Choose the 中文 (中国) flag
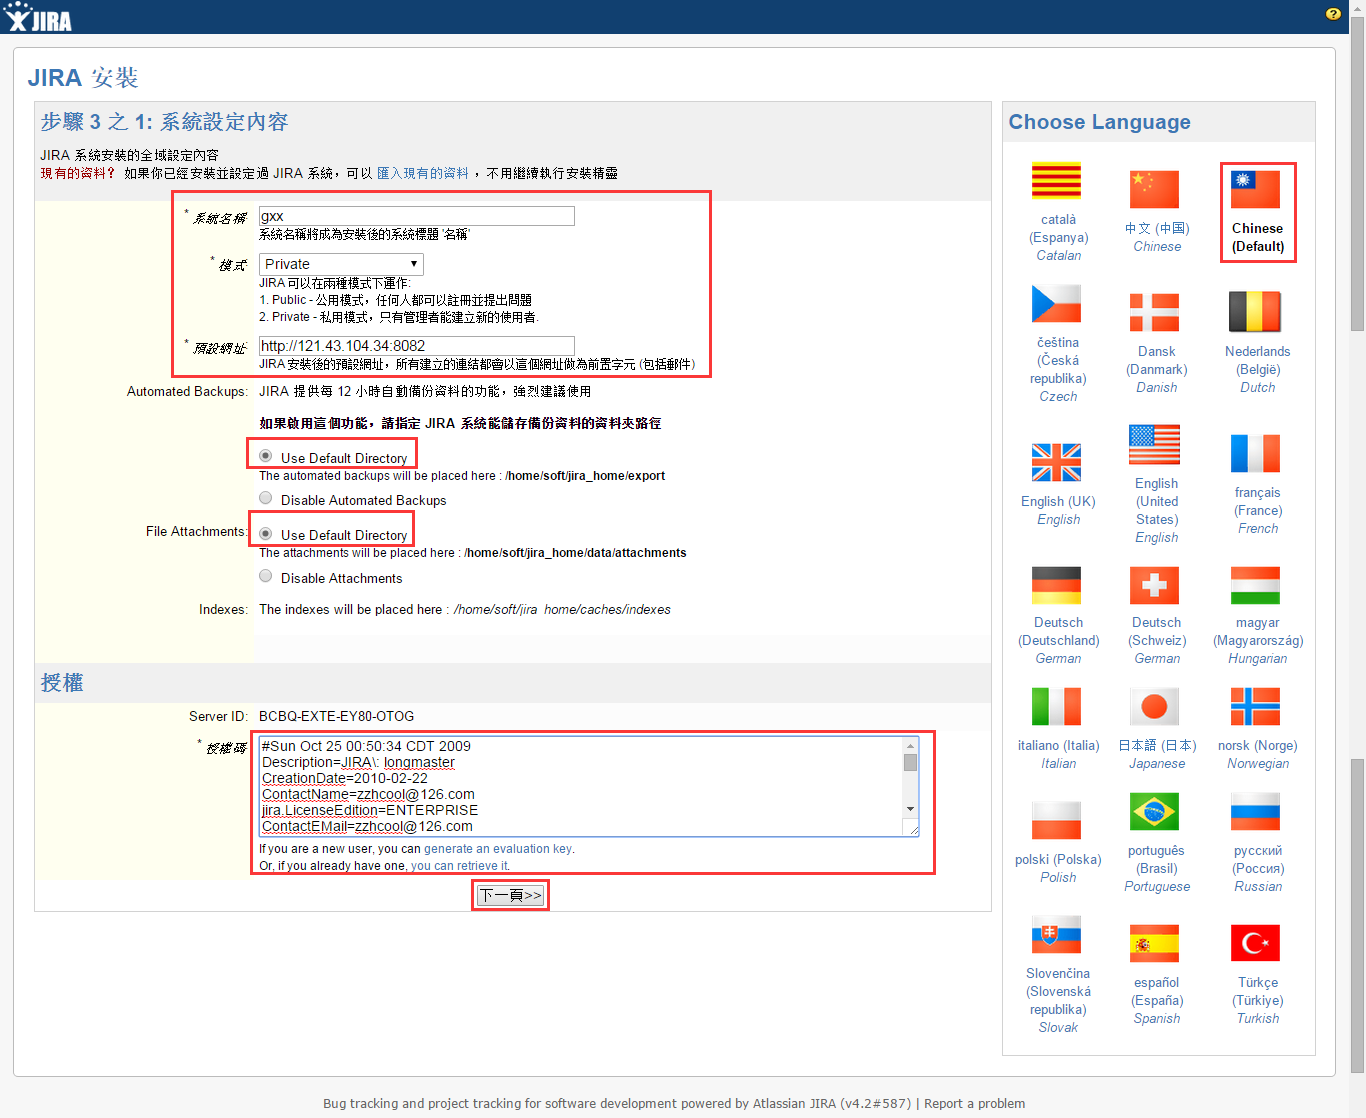The width and height of the screenshot is (1366, 1118). coord(1155,190)
